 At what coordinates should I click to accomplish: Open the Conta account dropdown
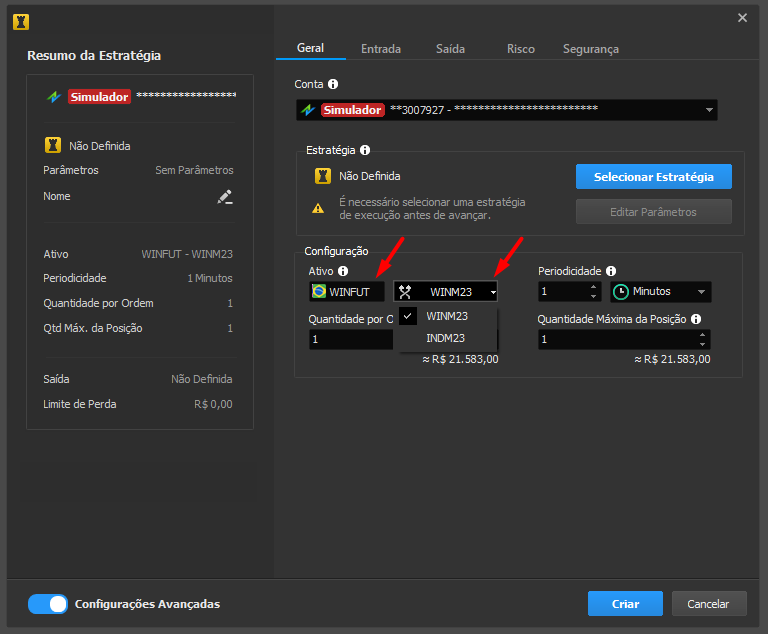507,110
